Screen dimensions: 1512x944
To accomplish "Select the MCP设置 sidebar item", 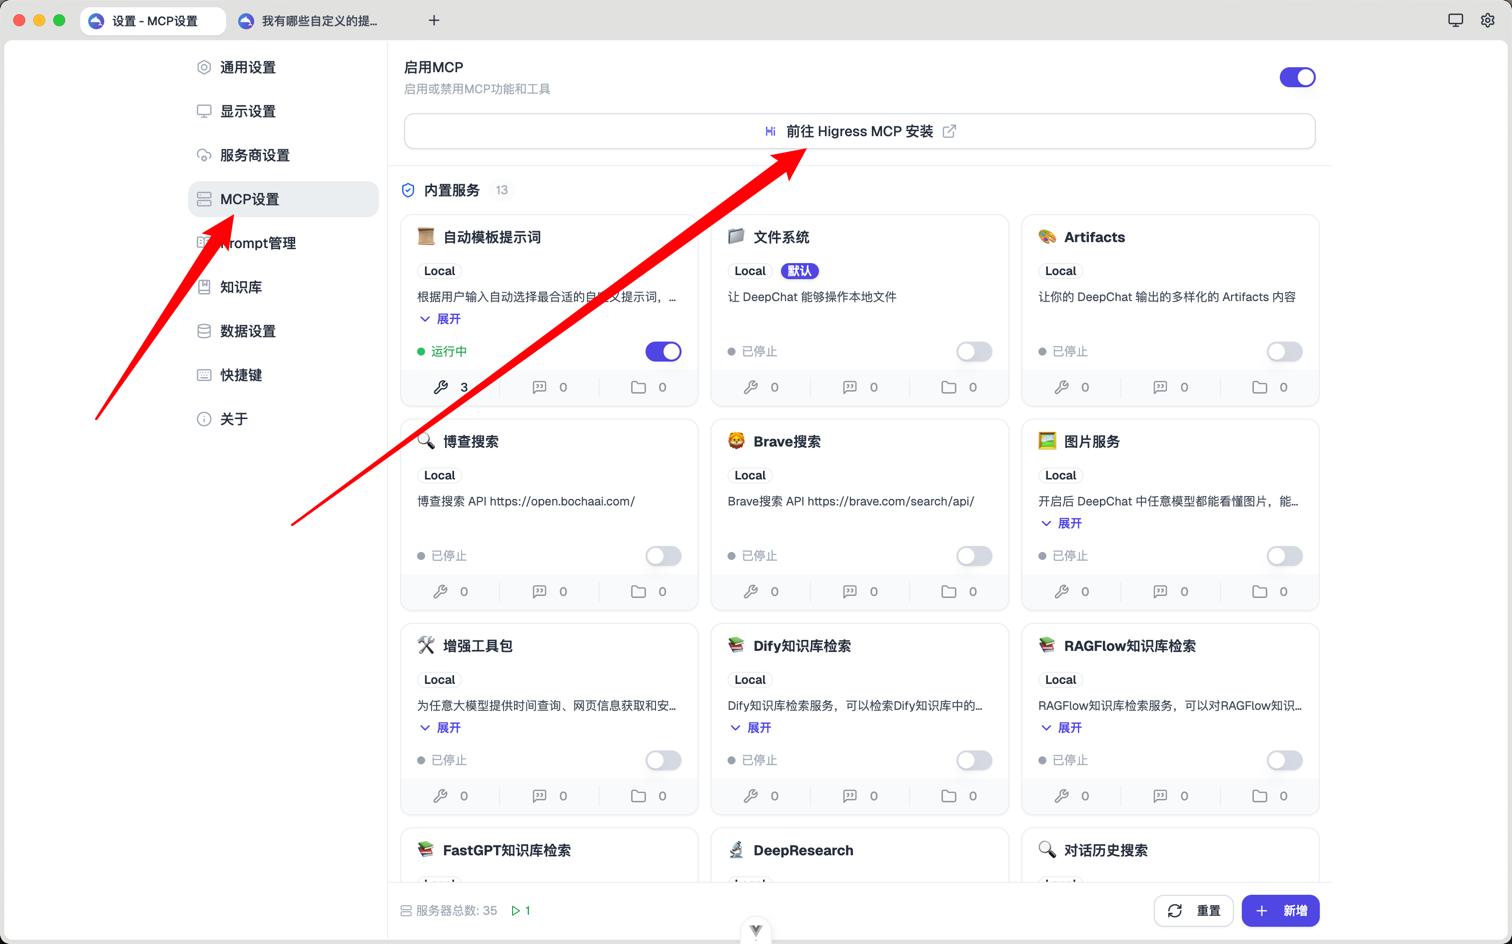I will click(x=283, y=199).
